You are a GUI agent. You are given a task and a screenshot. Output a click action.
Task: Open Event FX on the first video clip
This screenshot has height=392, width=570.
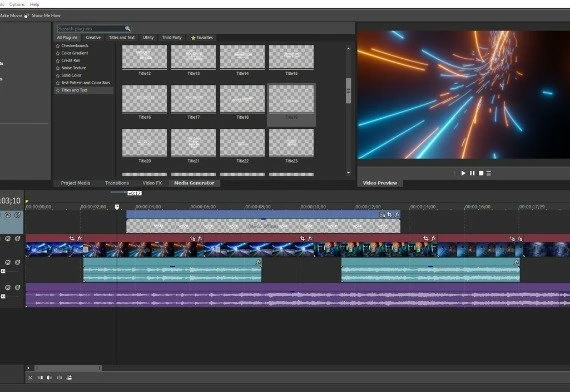[x=80, y=238]
